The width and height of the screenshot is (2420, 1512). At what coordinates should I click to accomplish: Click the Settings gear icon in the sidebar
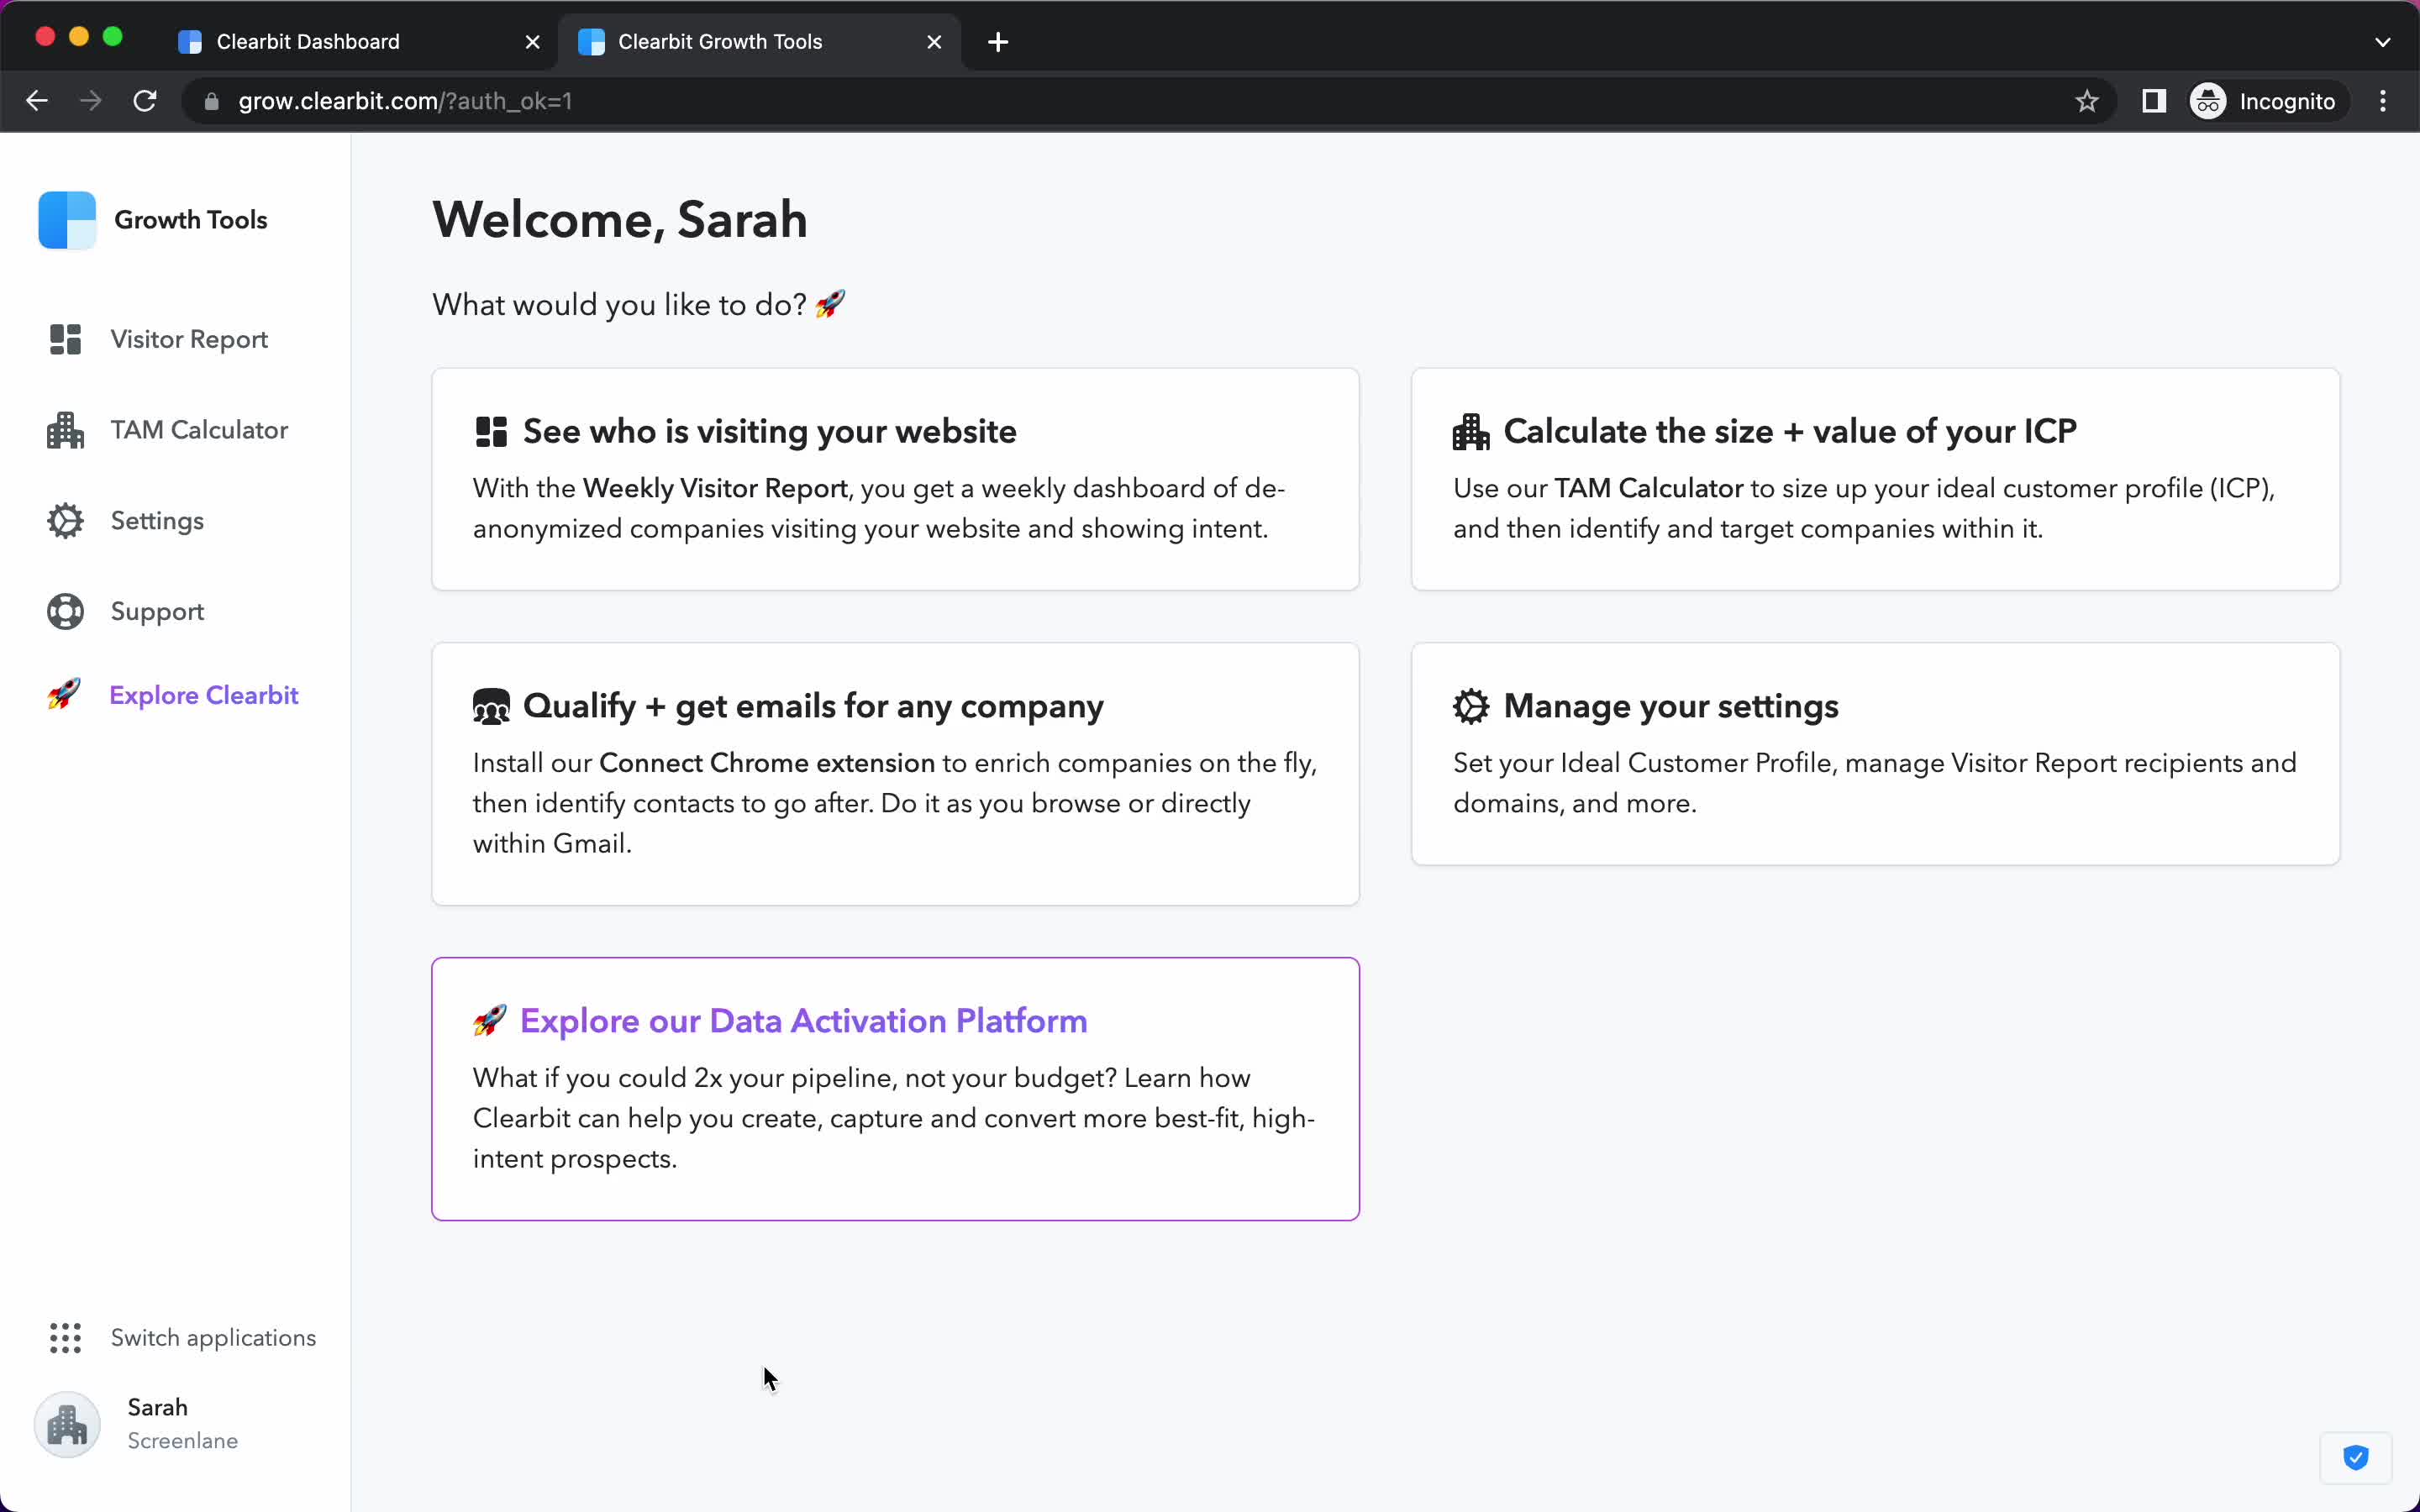point(65,521)
